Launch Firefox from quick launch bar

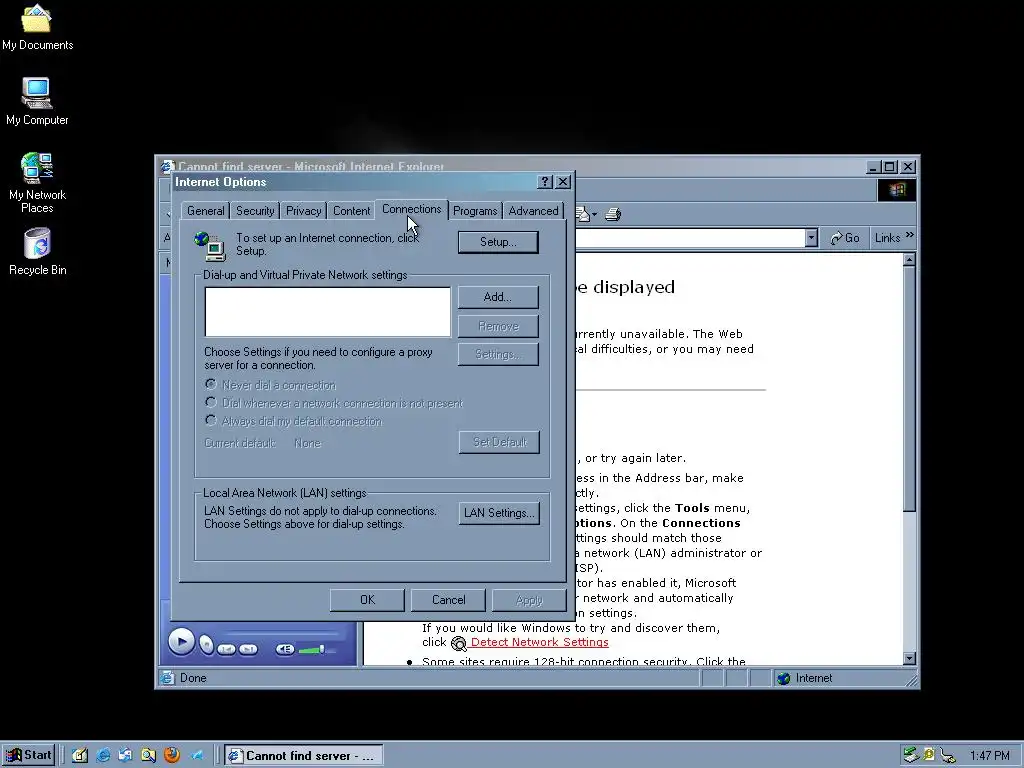(x=172, y=755)
